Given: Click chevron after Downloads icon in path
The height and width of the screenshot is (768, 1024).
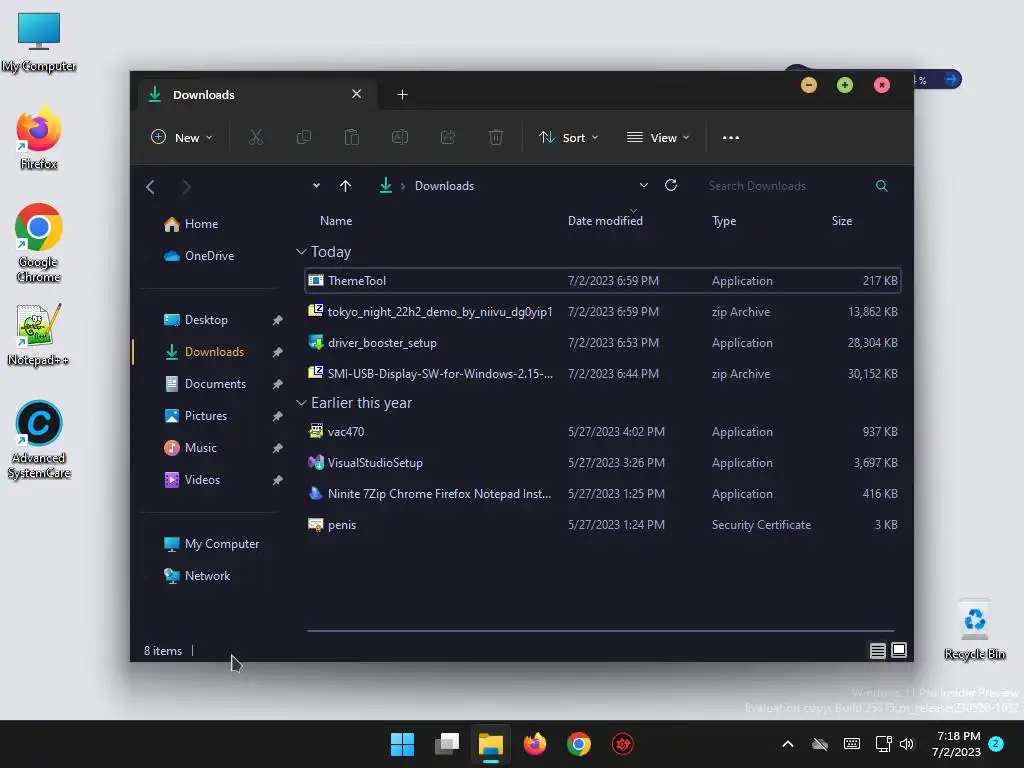Looking at the screenshot, I should coord(403,186).
